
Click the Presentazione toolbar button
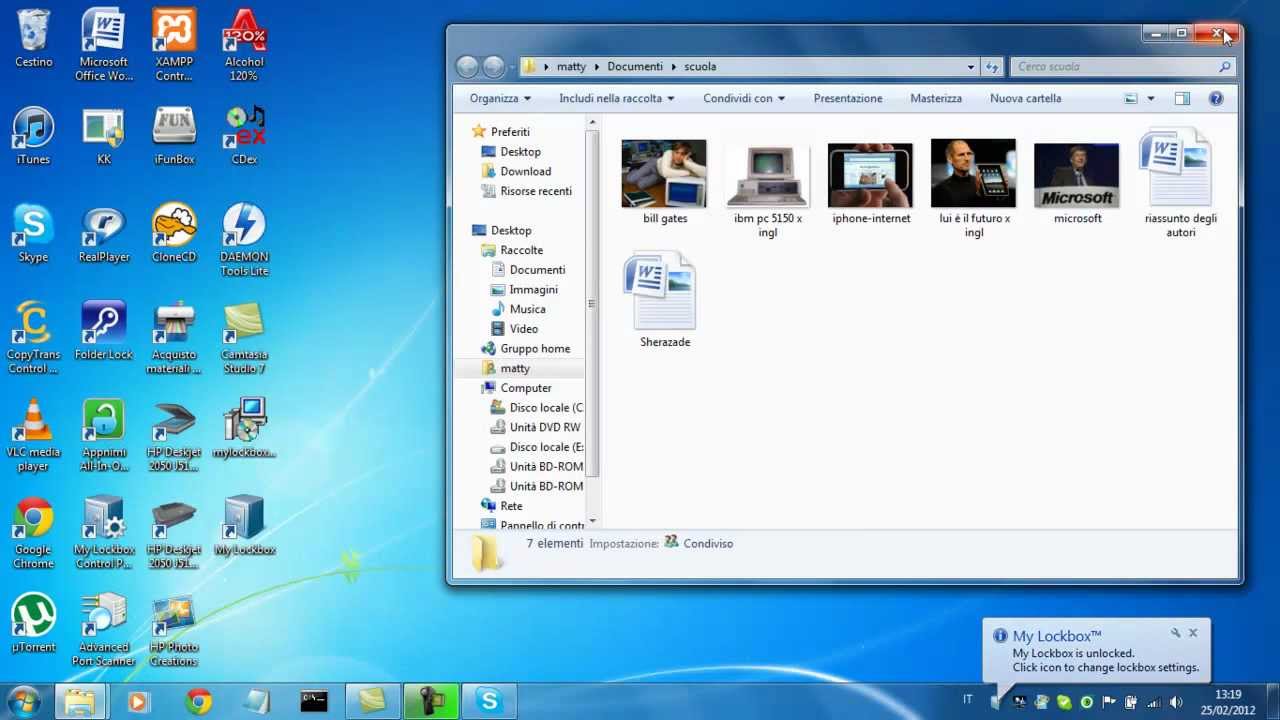848,98
